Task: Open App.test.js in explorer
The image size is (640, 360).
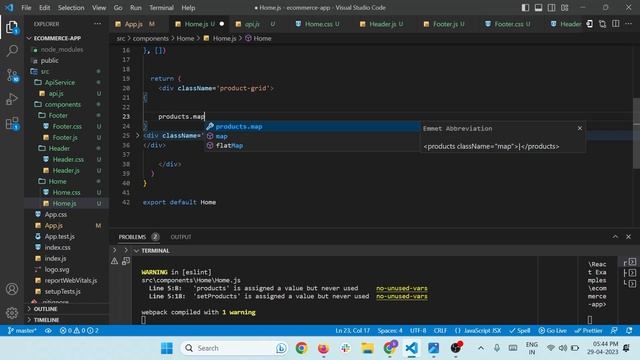Action: [60, 236]
